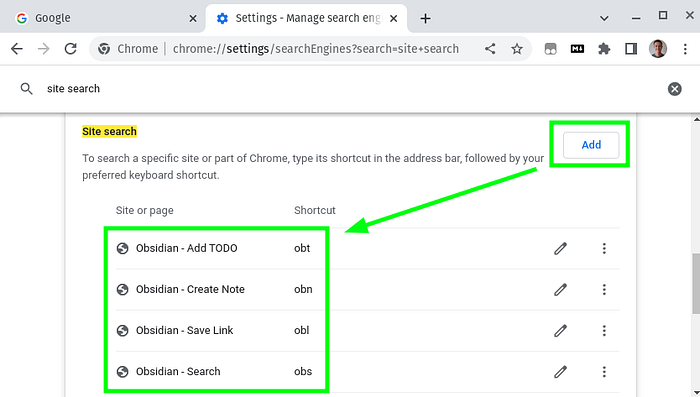Open Chrome's three-dot main menu
700x397 pixels.
point(685,49)
